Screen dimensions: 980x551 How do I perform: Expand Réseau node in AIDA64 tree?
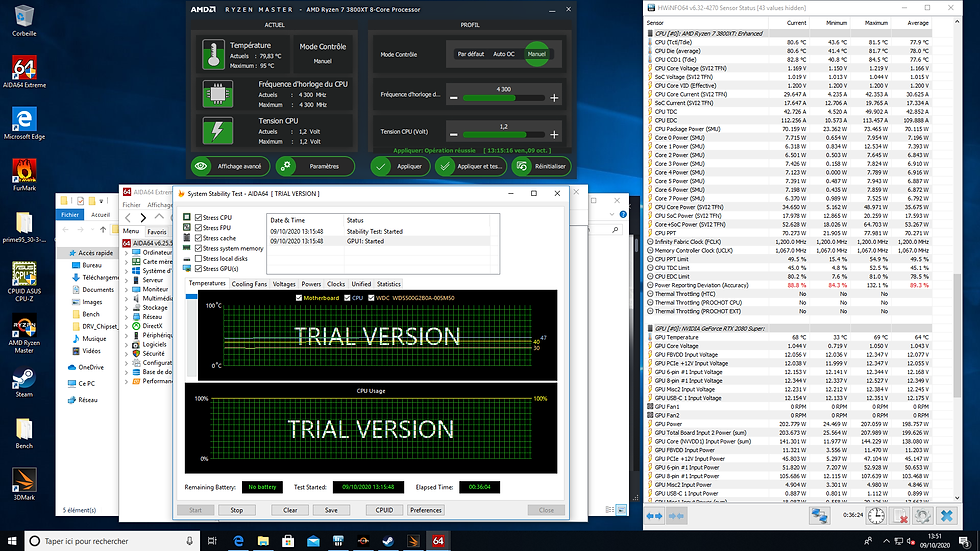pyautogui.click(x=127, y=317)
